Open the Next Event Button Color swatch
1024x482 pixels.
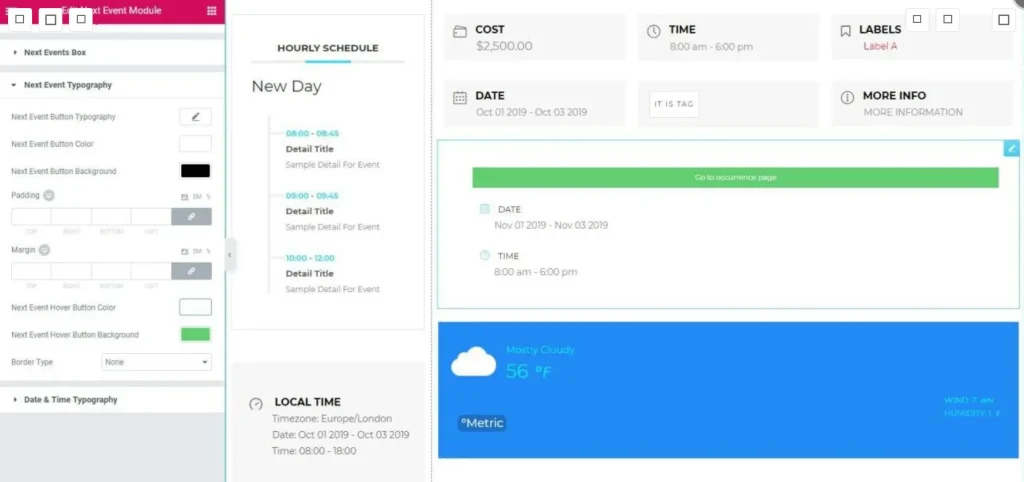coord(195,144)
